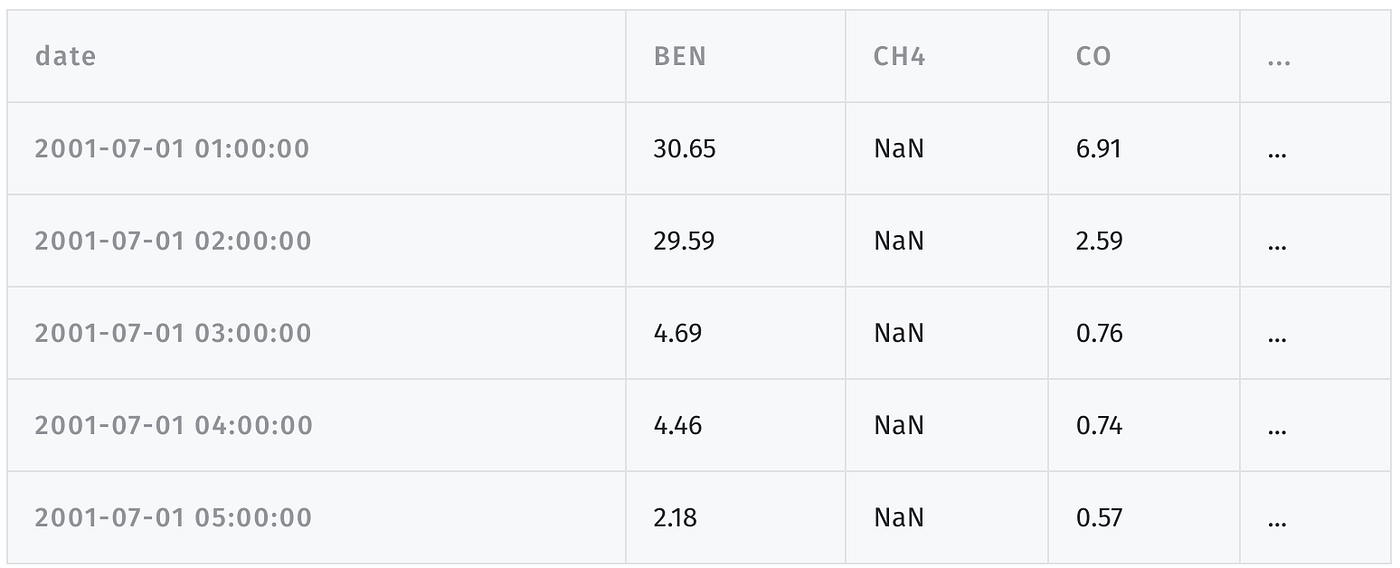This screenshot has height=568, width=1400.
Task: Select row 2001-07-01 01:00:00 date cell
Action: [172, 149]
